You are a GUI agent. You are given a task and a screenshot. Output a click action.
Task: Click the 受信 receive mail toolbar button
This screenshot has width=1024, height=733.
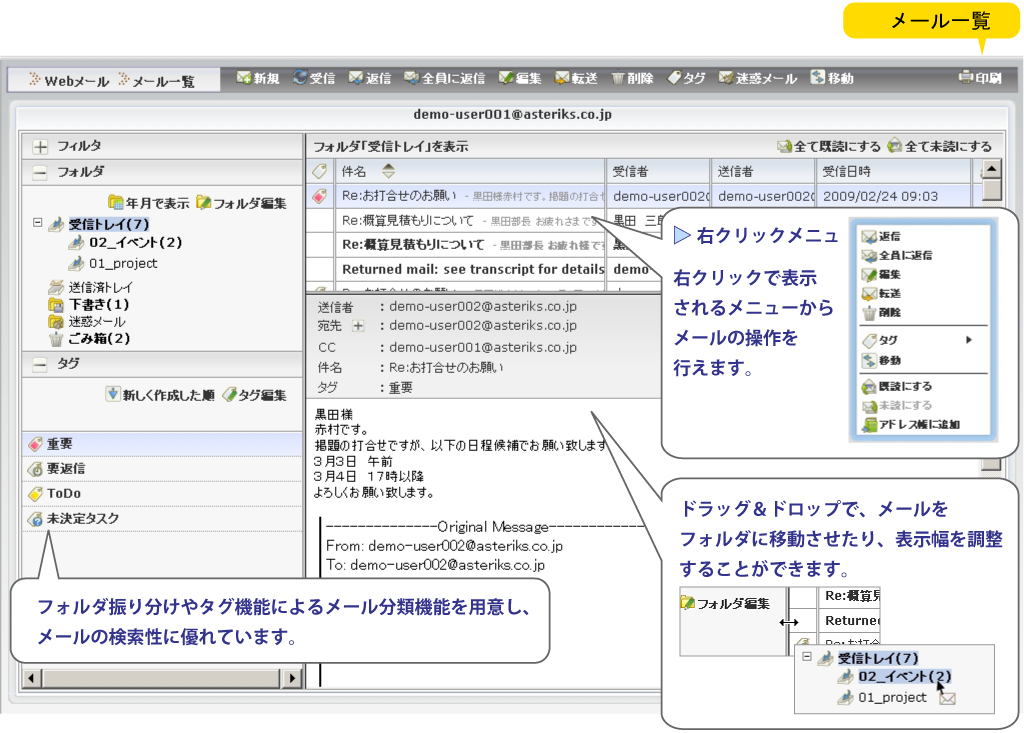314,78
